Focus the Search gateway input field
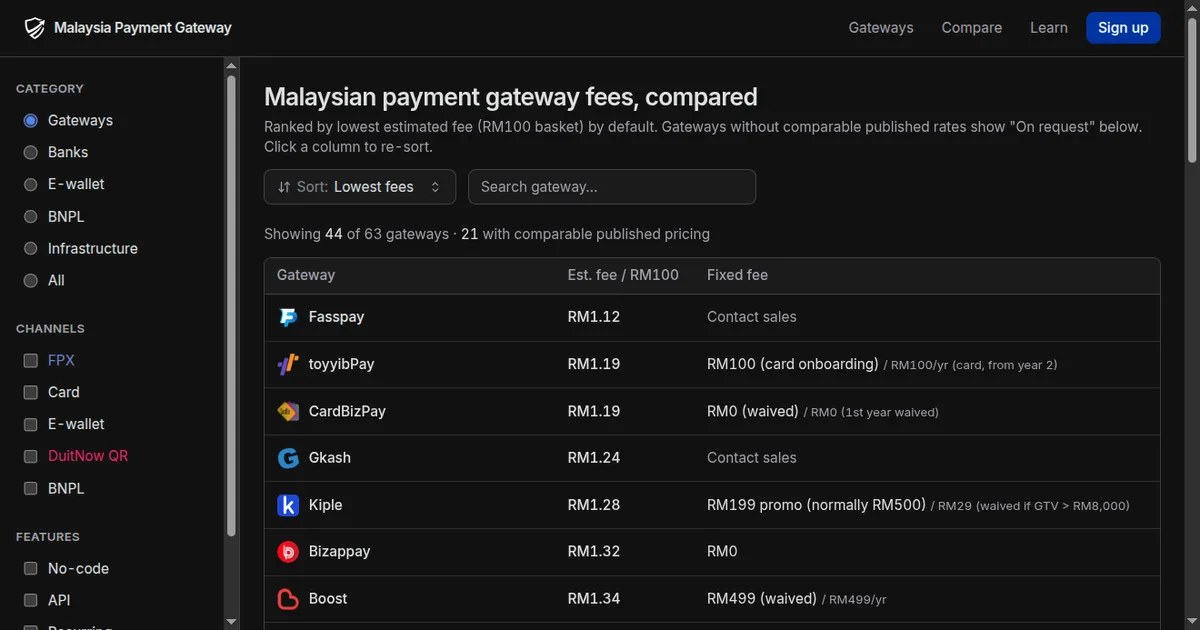Viewport: 1200px width, 630px height. click(612, 187)
